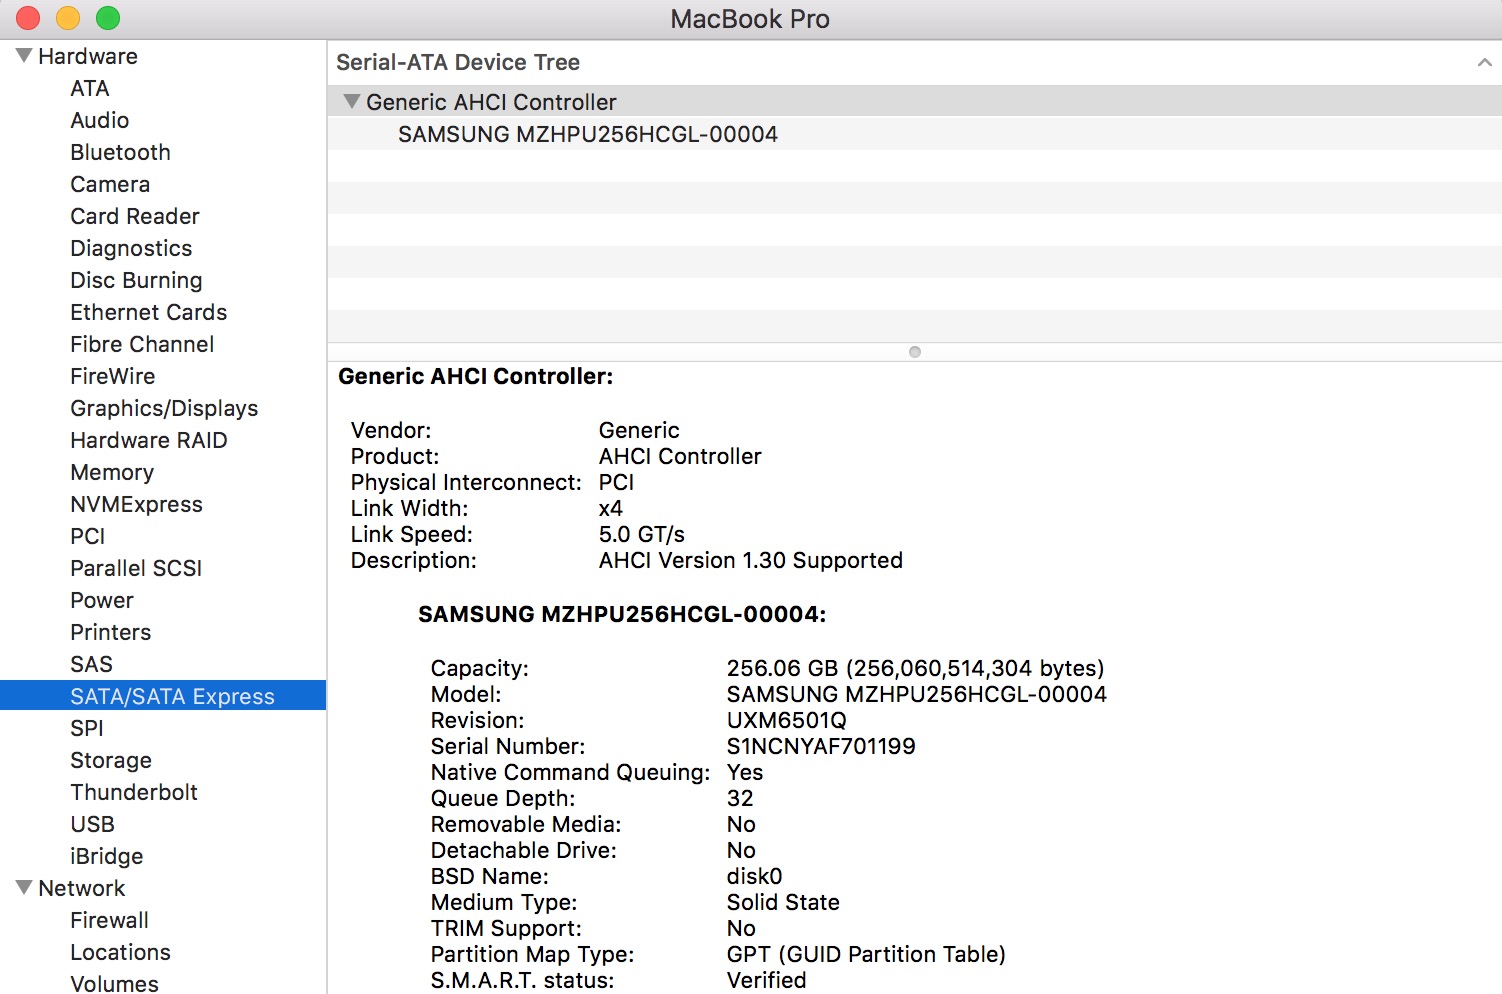Select Ethernet Cards in the sidebar

point(149,312)
